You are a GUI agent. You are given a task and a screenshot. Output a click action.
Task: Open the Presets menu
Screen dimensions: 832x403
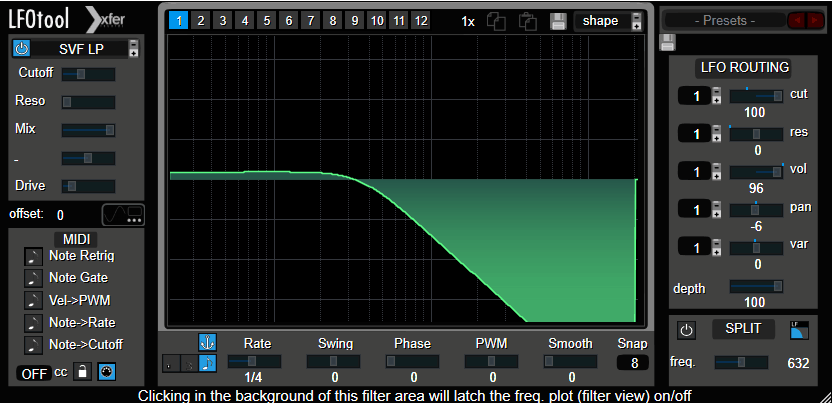[x=725, y=21]
